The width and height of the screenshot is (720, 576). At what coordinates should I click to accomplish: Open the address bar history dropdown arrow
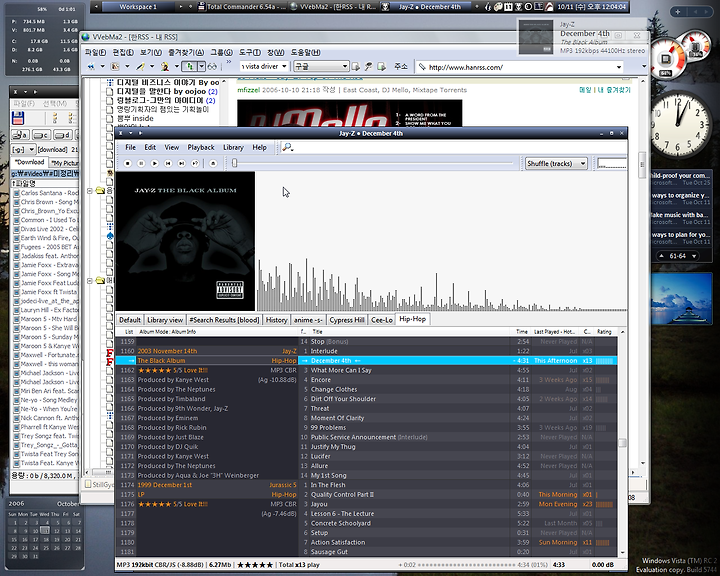coord(619,68)
